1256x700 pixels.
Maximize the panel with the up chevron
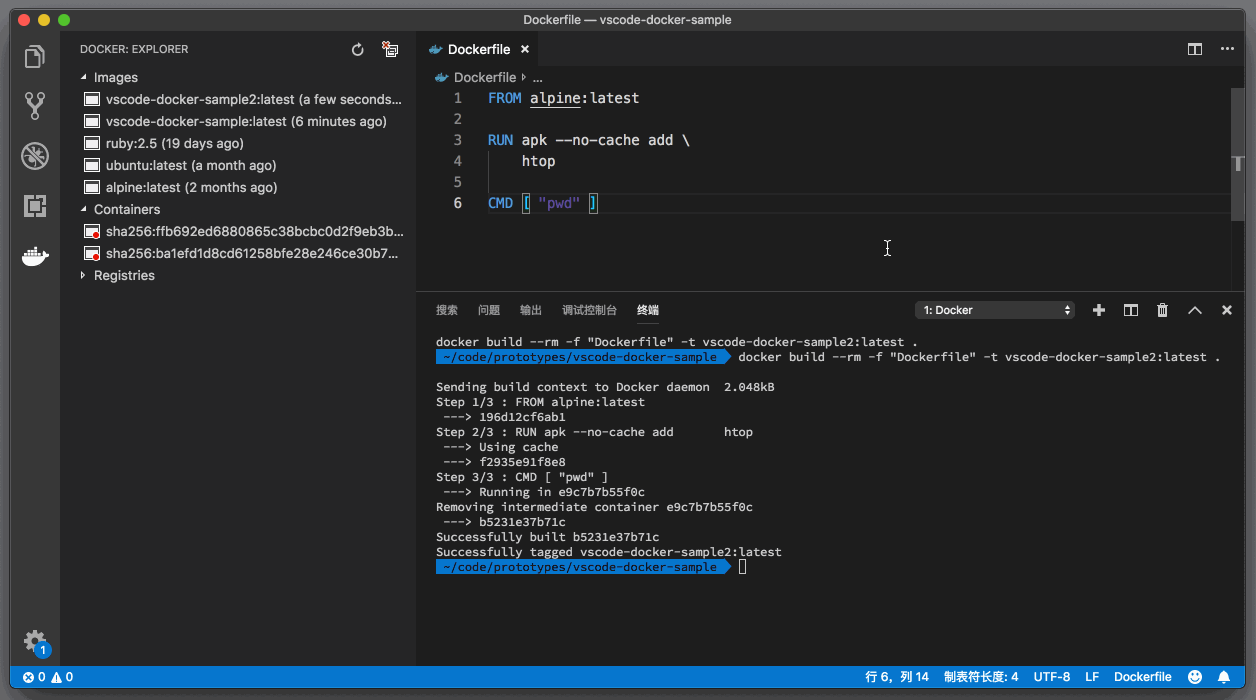1194,310
